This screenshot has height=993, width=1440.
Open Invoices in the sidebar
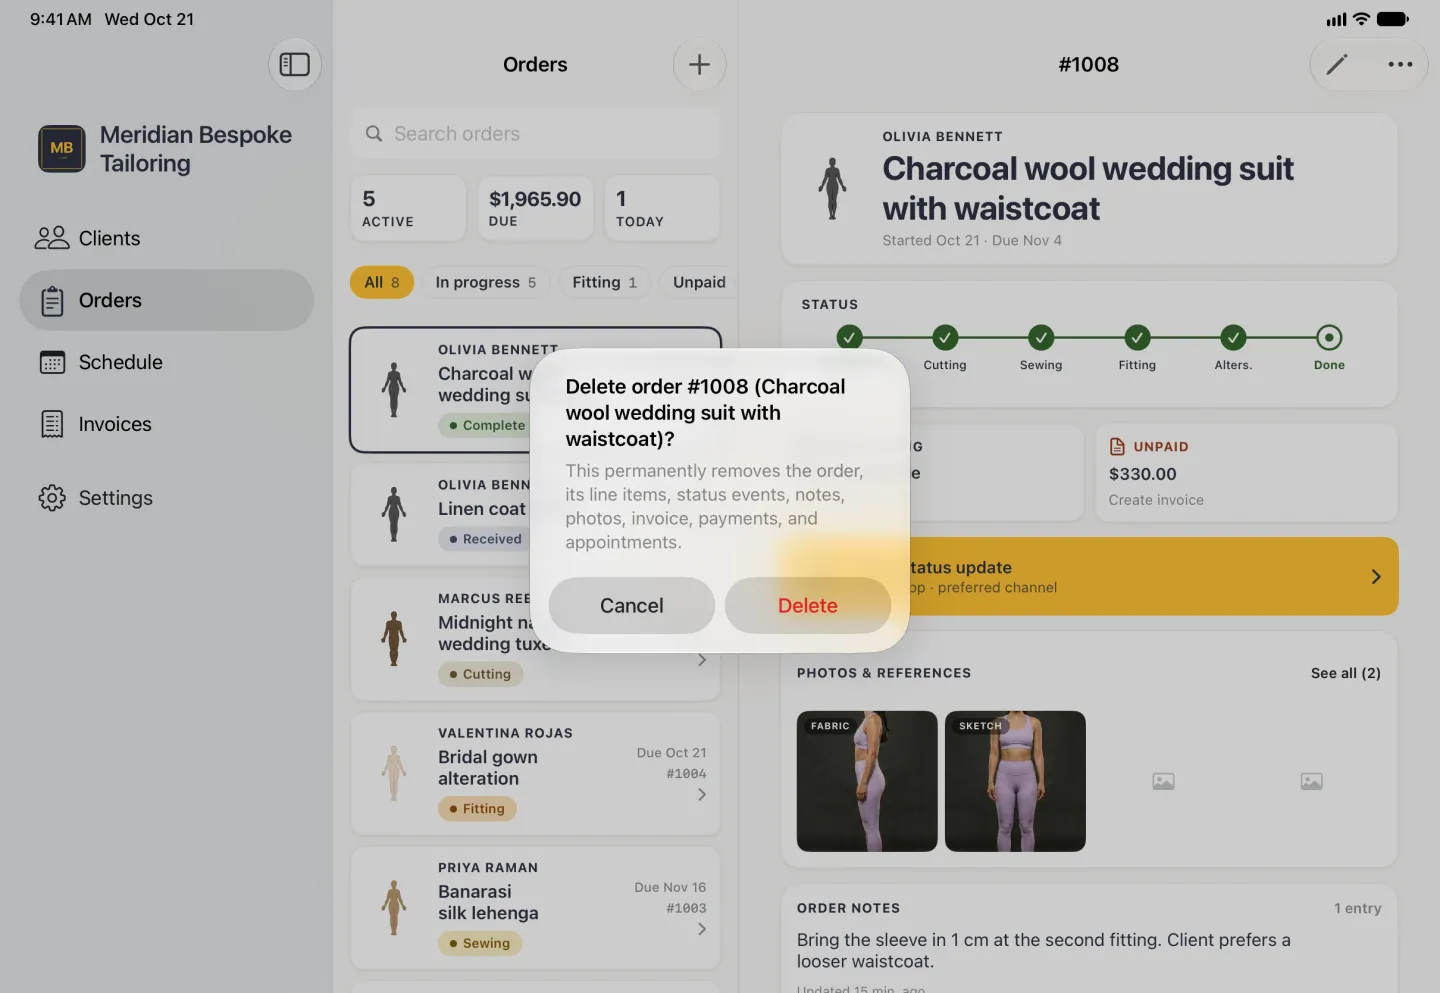(166, 424)
